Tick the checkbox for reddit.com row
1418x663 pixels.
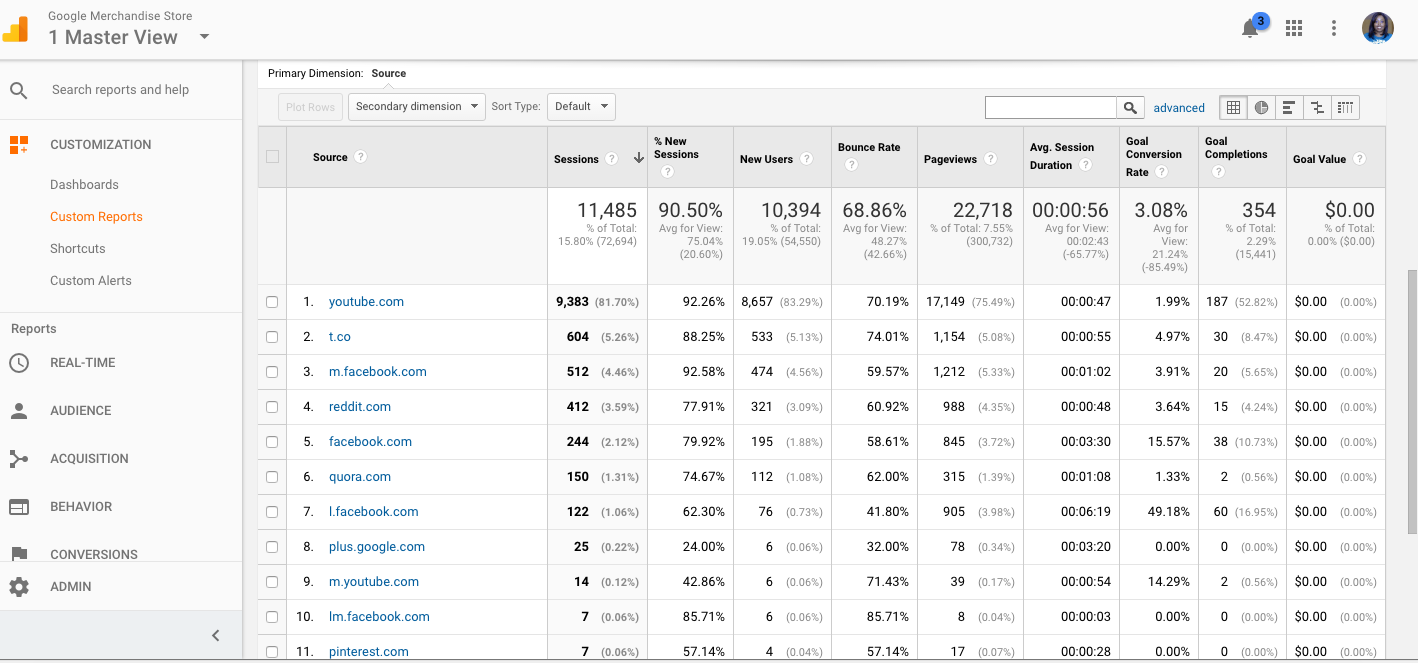click(x=272, y=407)
